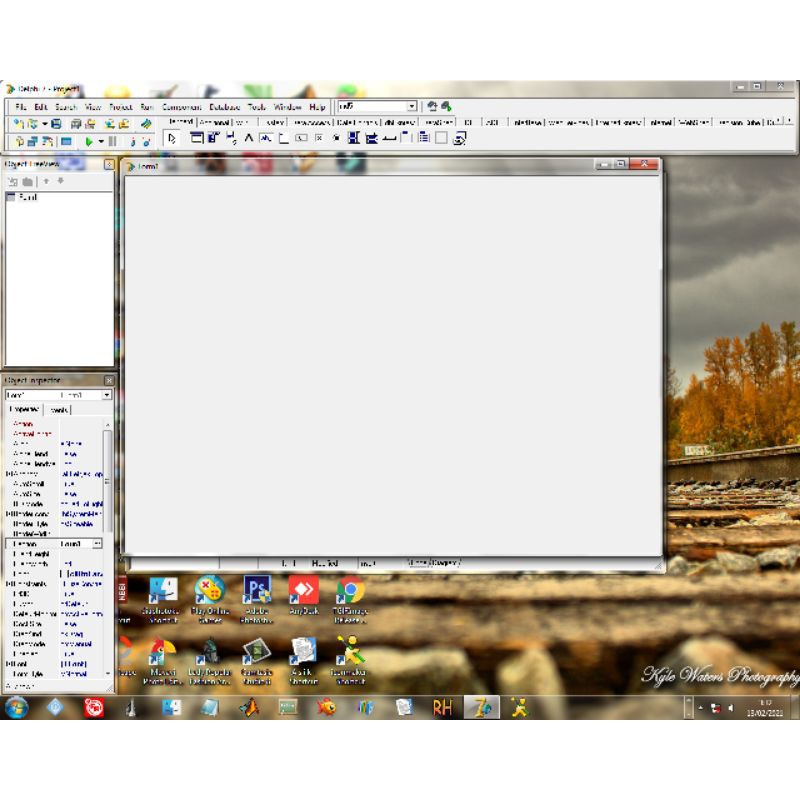Select the RadioButton component in the palette
Image resolution: width=800 pixels, height=800 pixels.
pyautogui.click(x=336, y=139)
